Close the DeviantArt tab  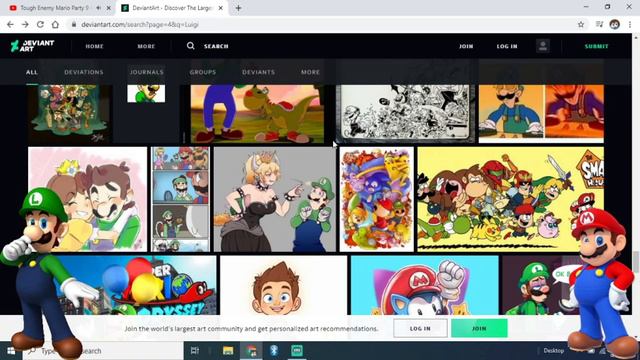(x=221, y=8)
